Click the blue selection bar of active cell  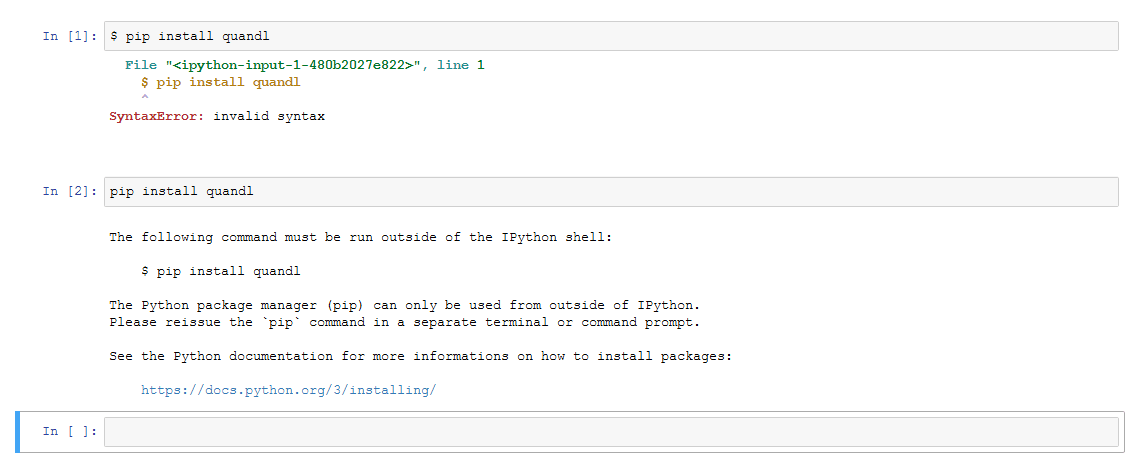click(x=18, y=432)
